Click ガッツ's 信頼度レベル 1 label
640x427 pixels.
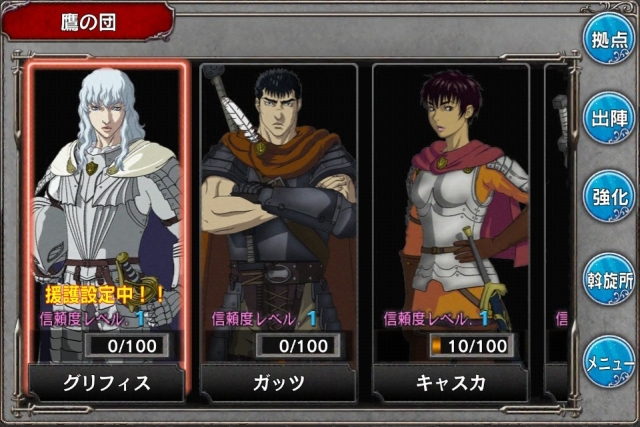264,319
